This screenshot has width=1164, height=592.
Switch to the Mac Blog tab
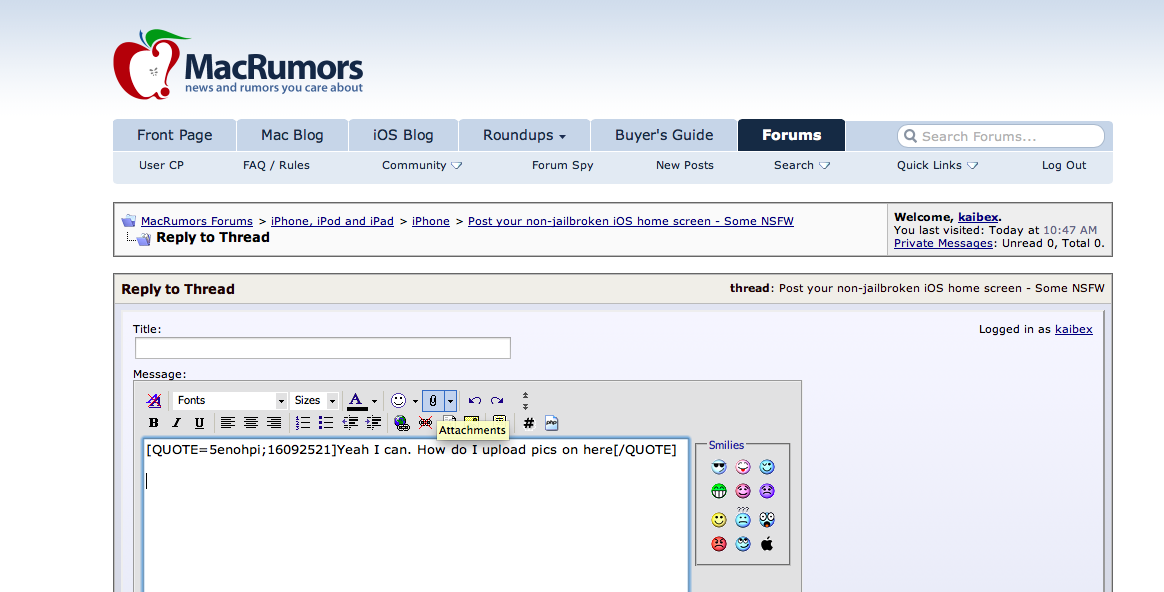tap(292, 135)
